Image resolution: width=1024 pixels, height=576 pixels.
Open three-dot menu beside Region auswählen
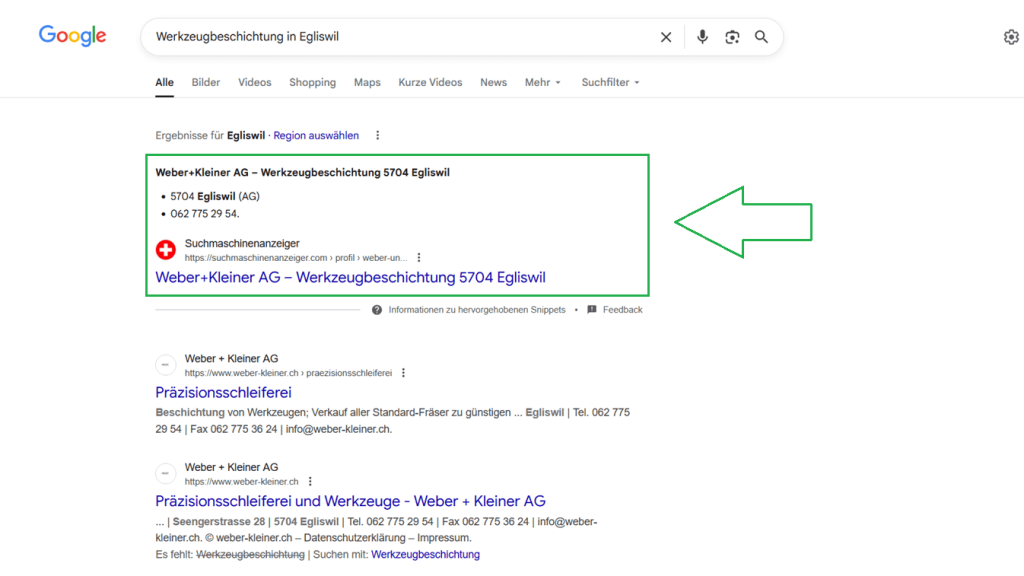coord(377,135)
